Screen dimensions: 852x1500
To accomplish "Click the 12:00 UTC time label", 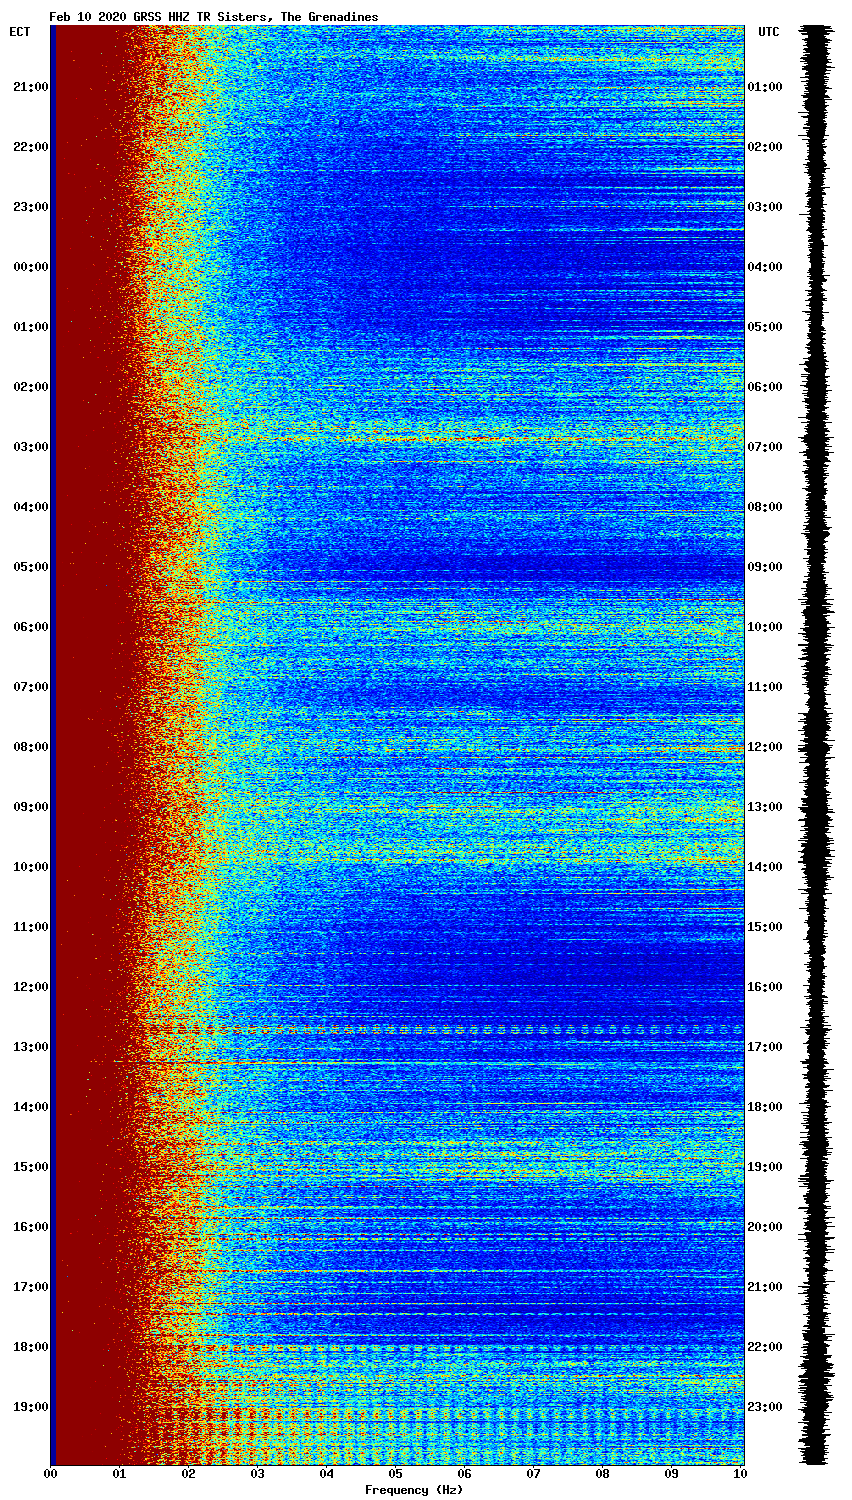I will coord(765,747).
